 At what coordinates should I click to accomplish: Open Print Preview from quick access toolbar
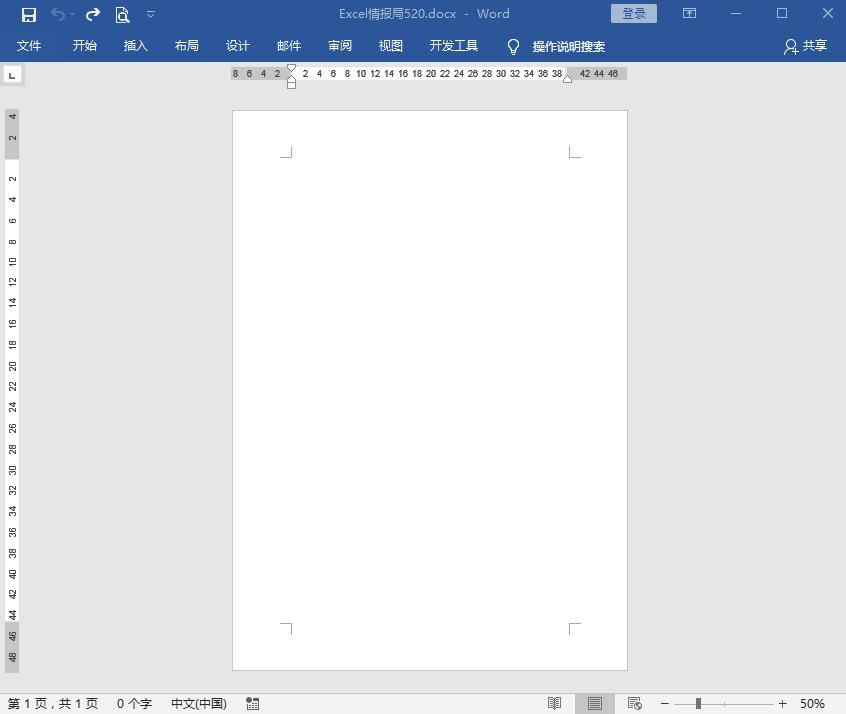click(122, 14)
